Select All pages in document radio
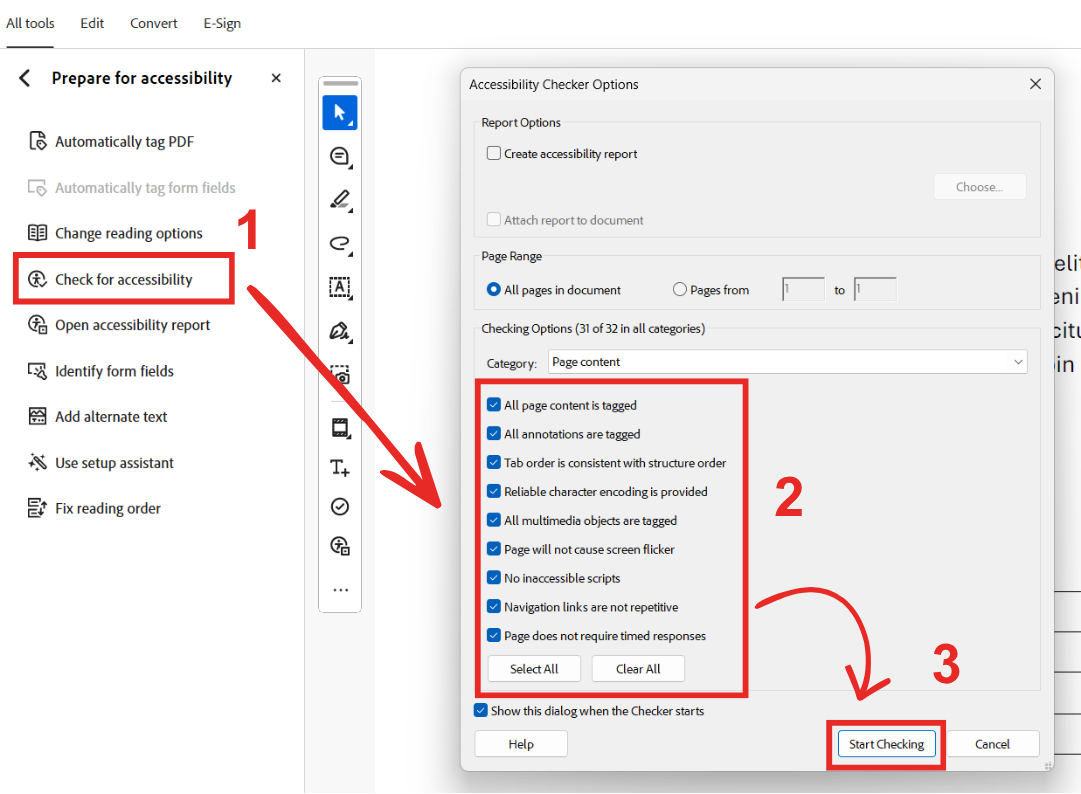The image size is (1081, 794). [494, 289]
